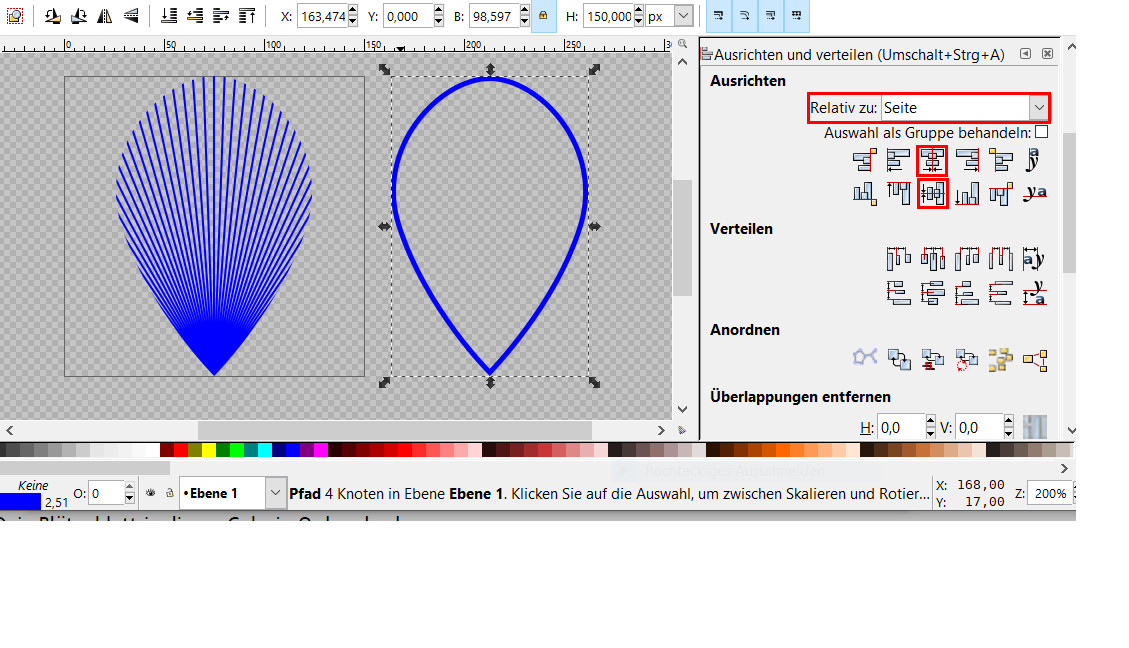
Task: Click 'Keine' stroke indicator in status bar
Action: (33, 485)
